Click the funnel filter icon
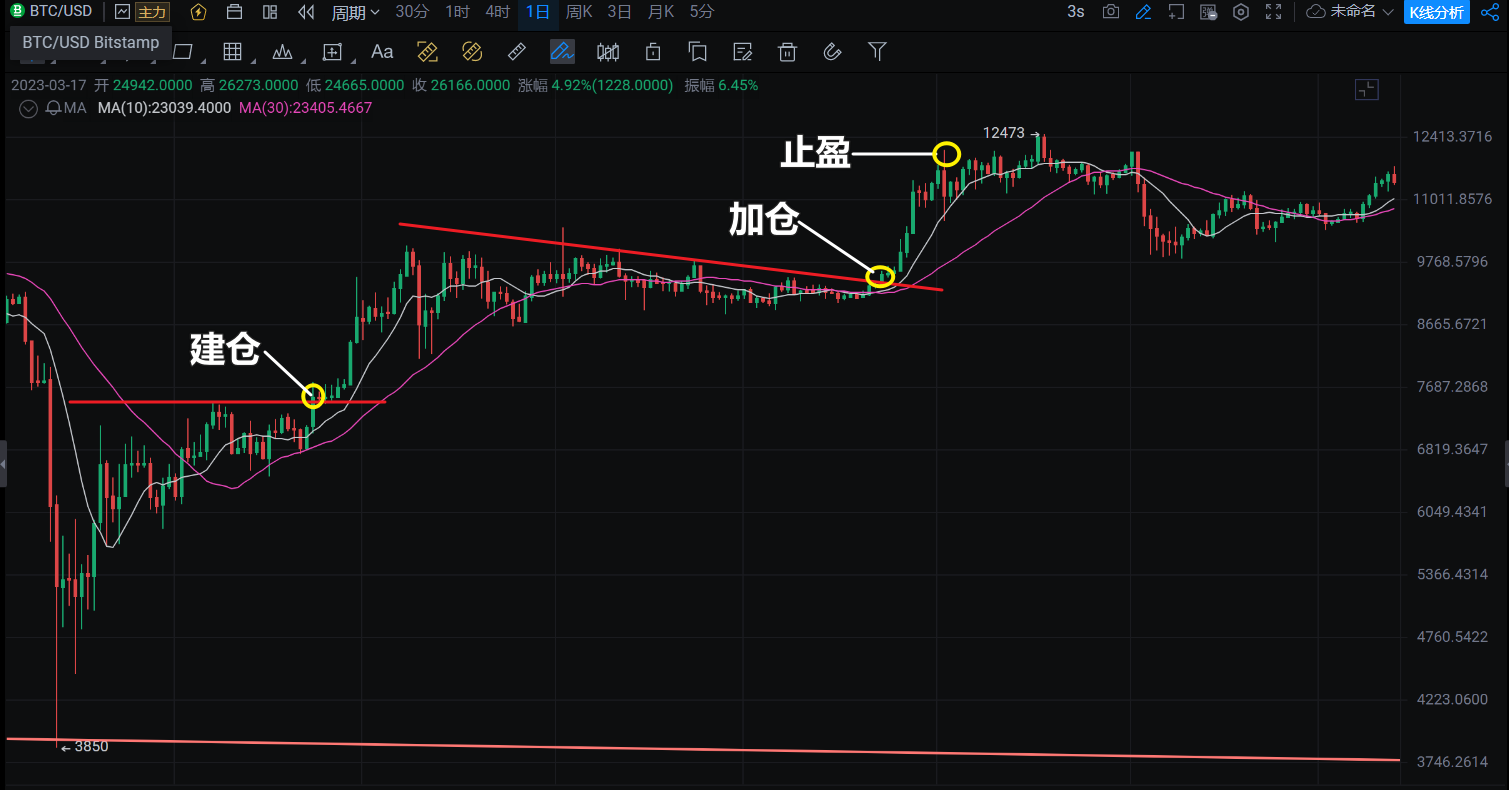Image resolution: width=1509 pixels, height=790 pixels. click(x=877, y=52)
